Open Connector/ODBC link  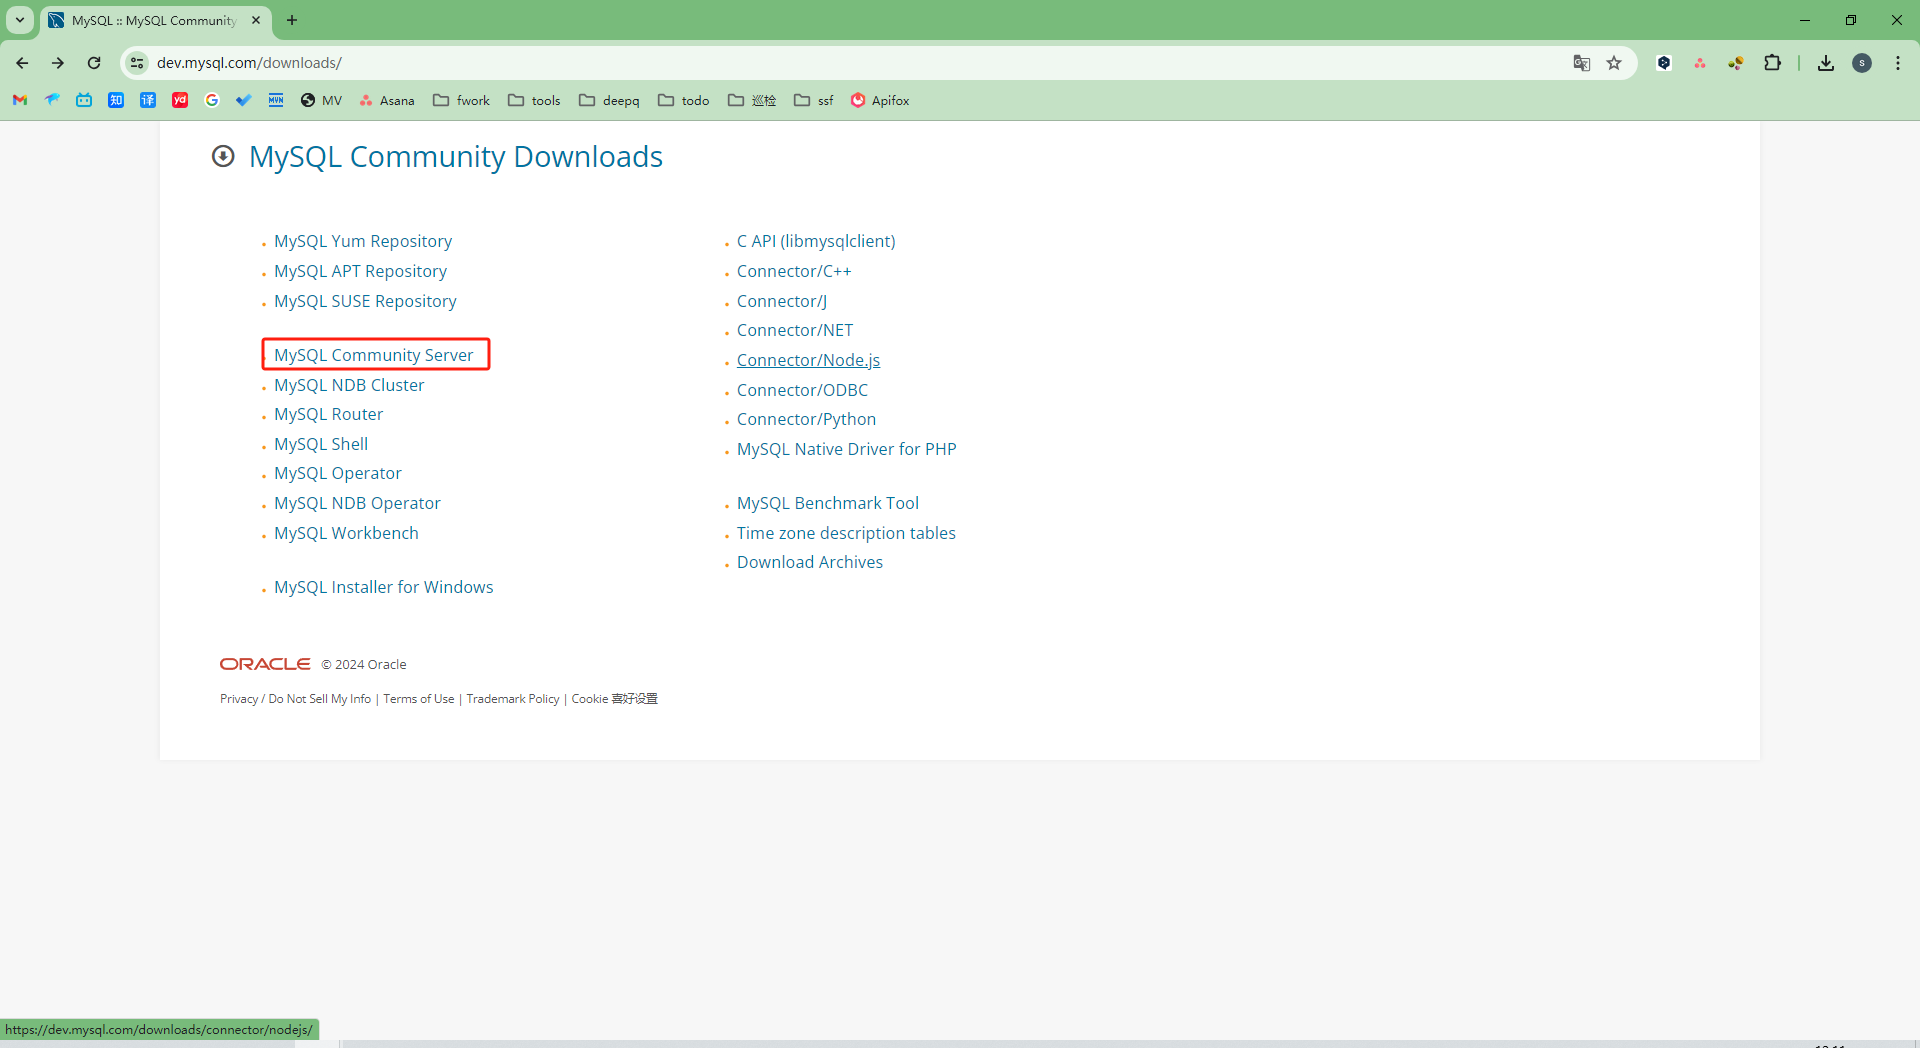pyautogui.click(x=802, y=390)
